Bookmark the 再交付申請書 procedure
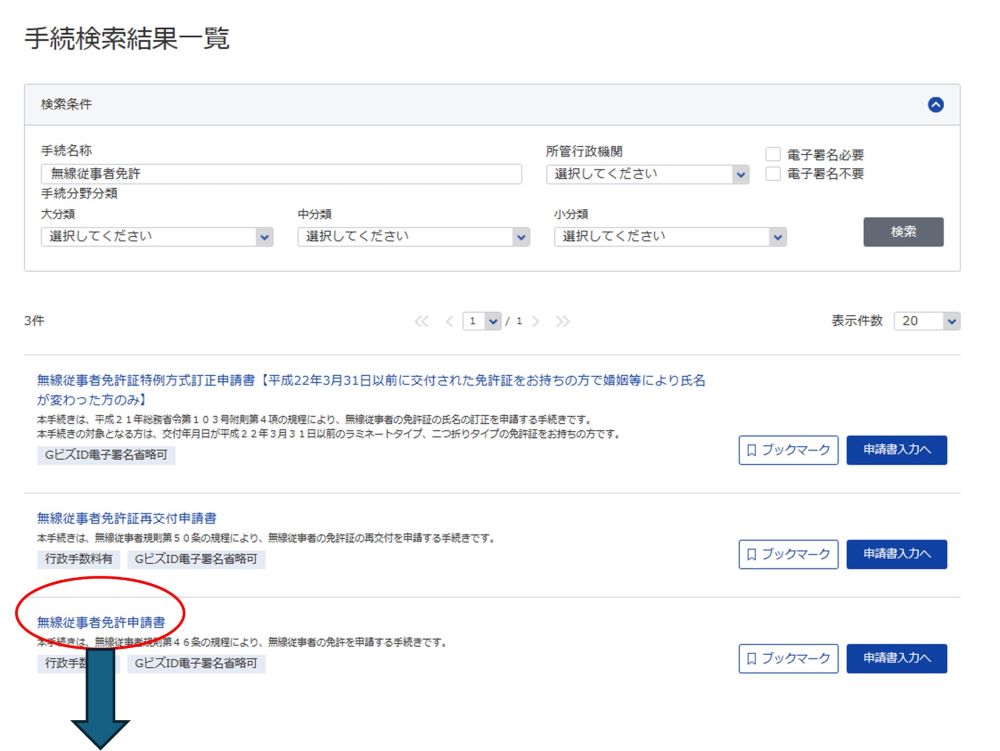The image size is (1000, 751). (788, 554)
